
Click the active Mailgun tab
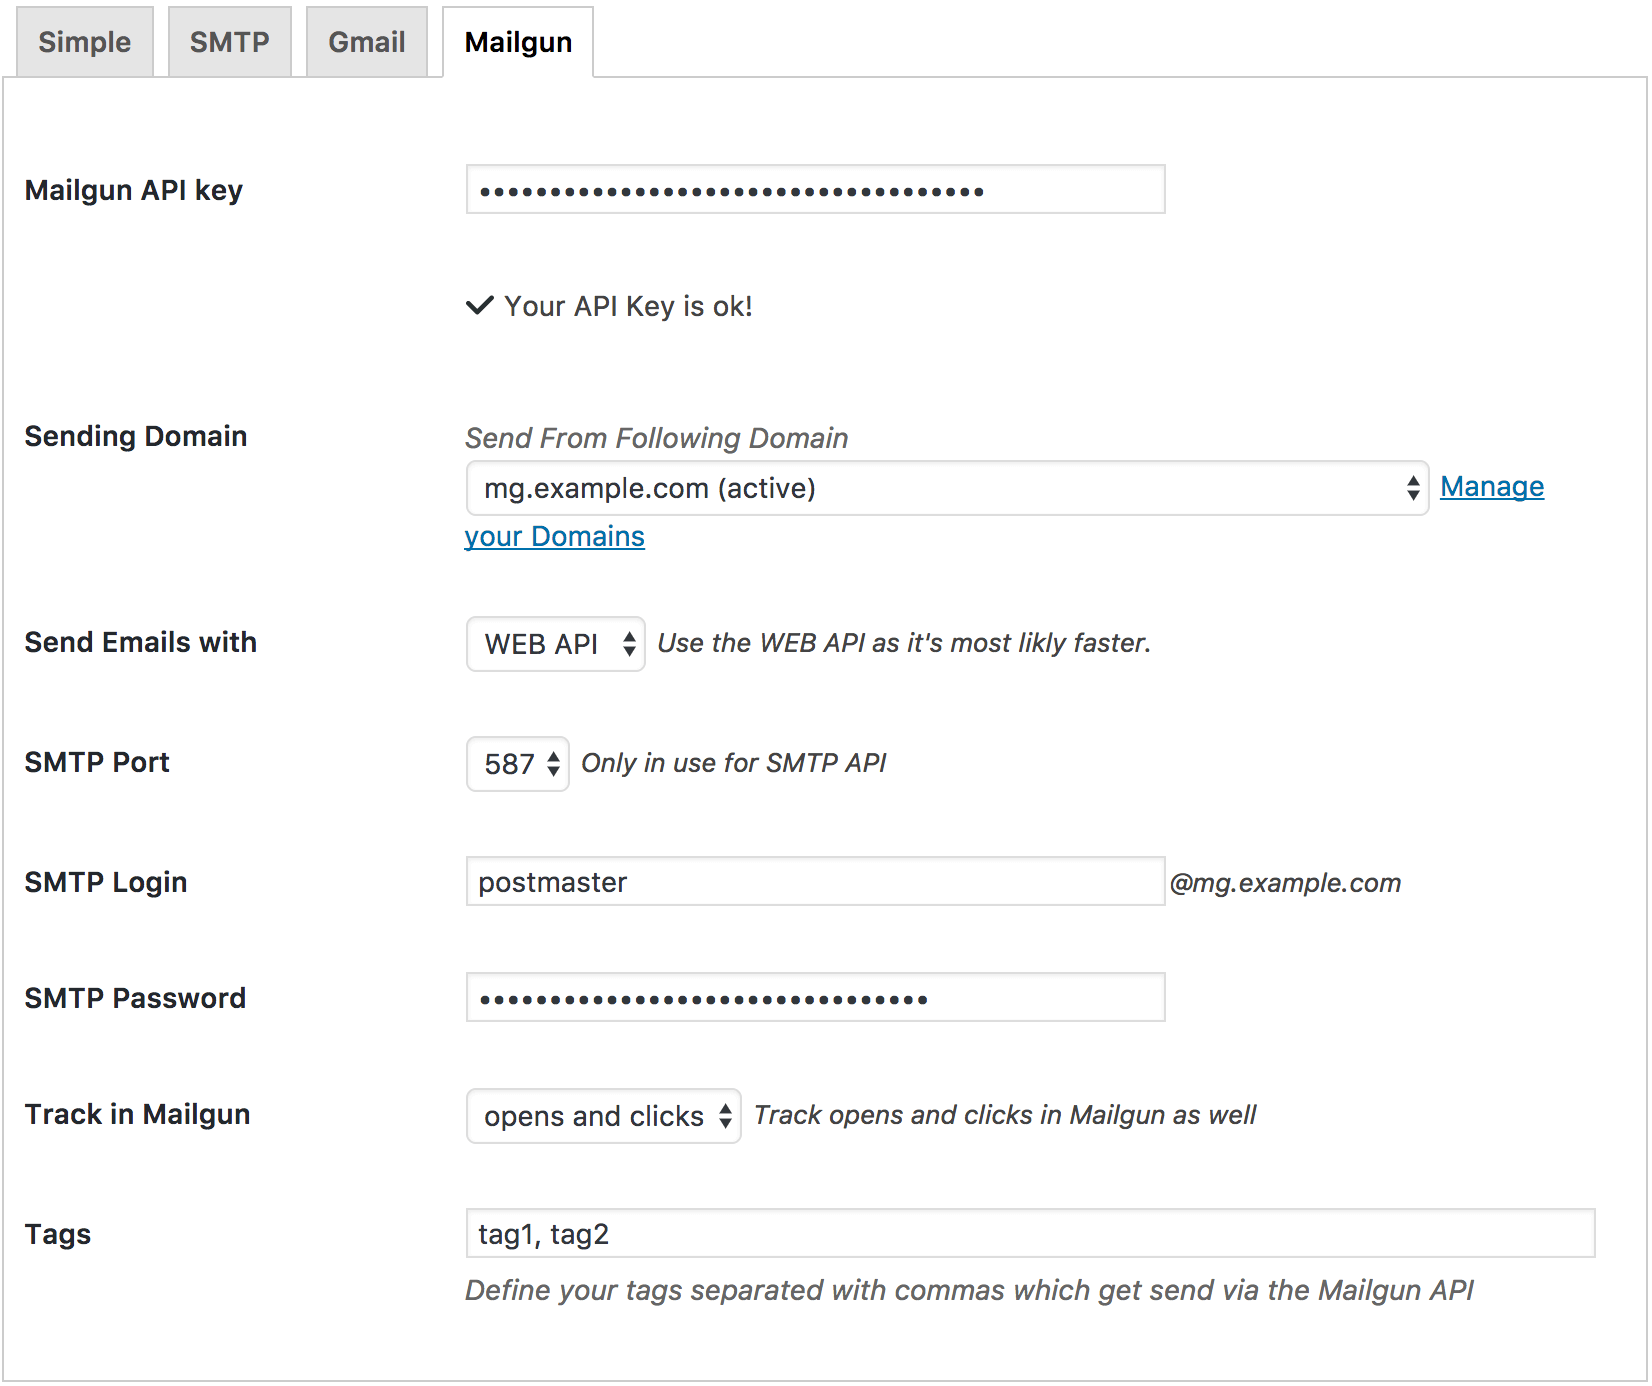click(518, 42)
